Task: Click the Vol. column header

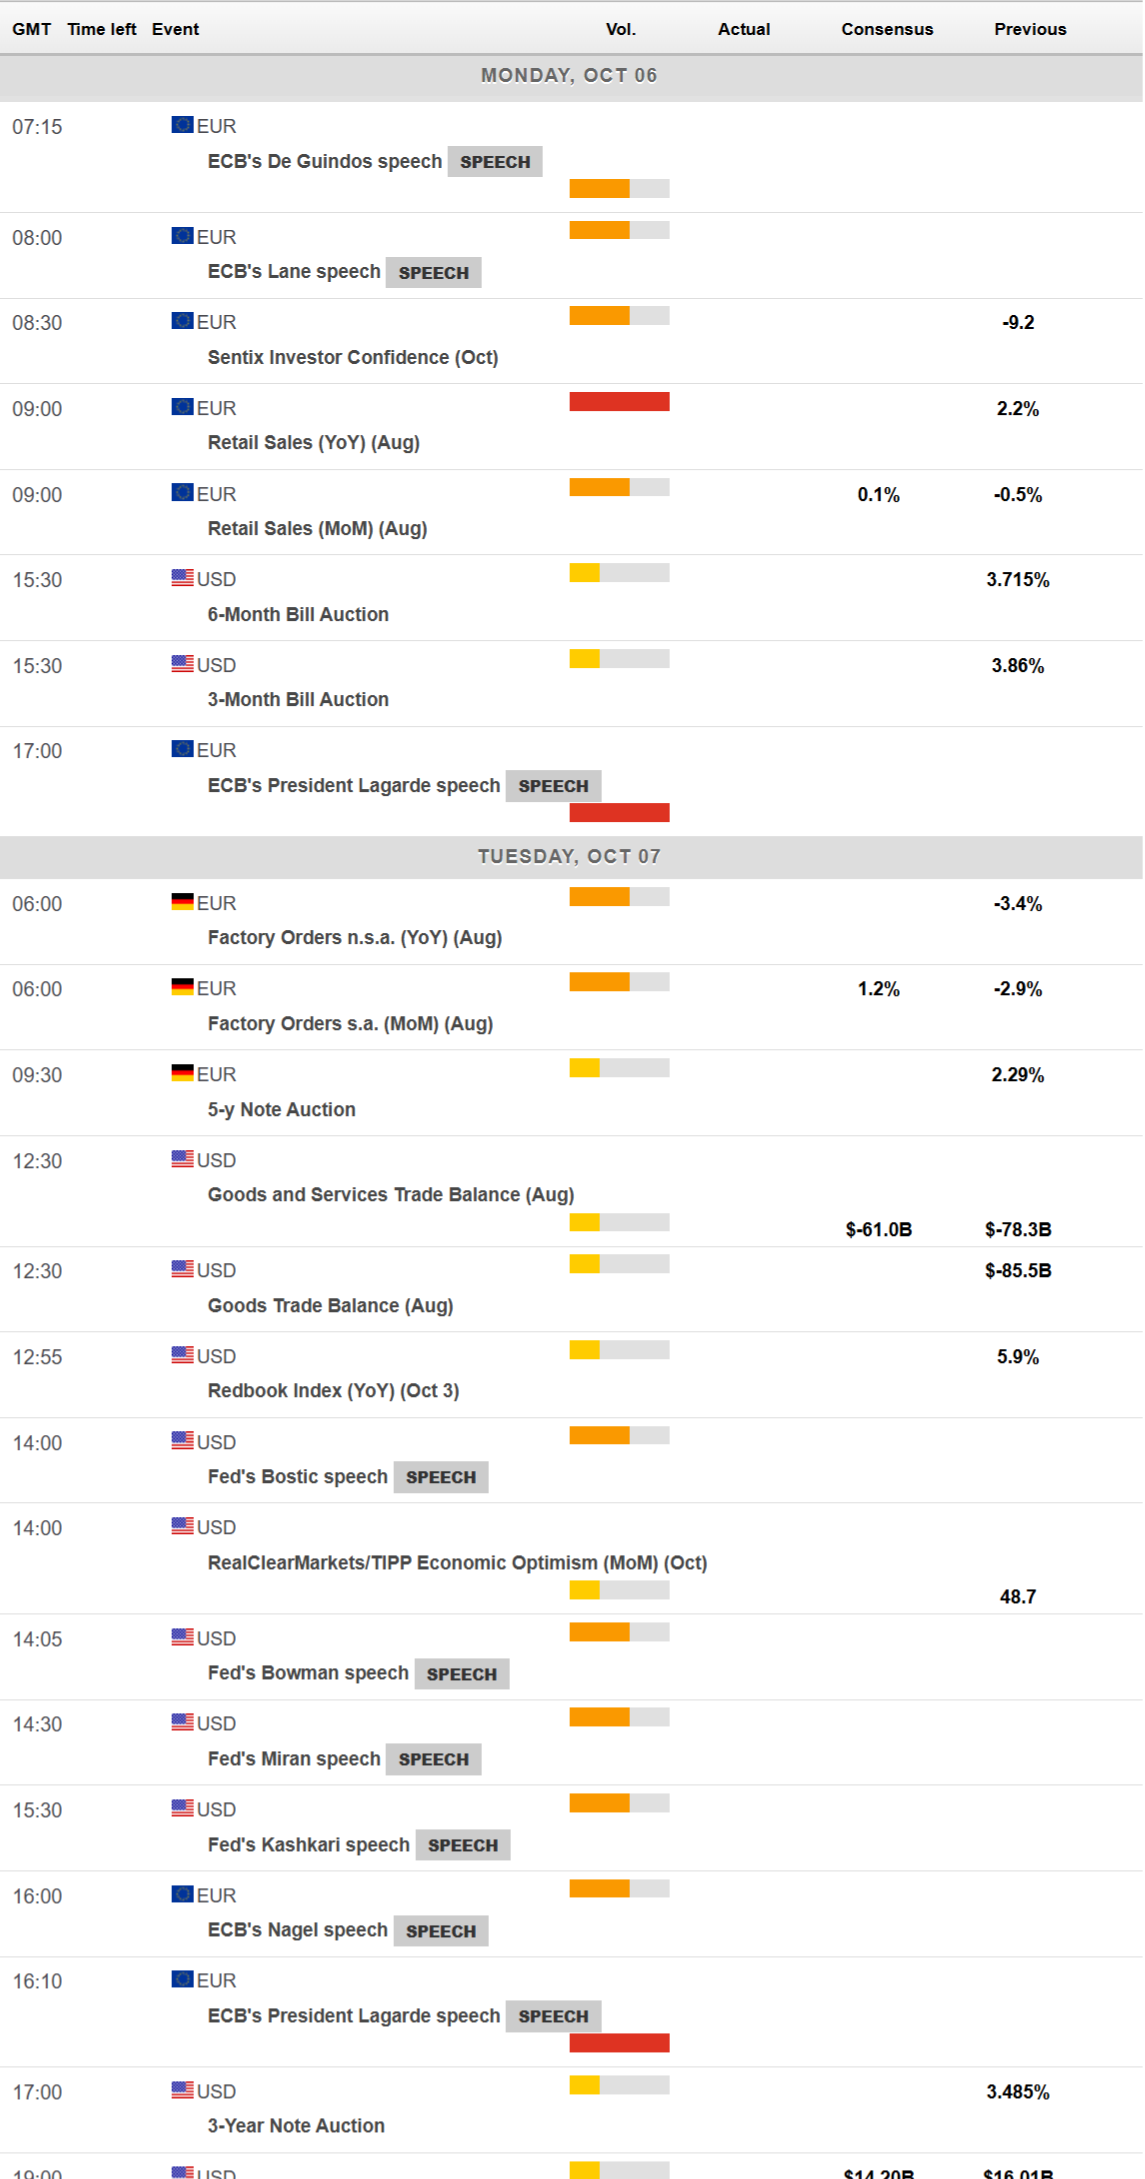Action: 620,29
